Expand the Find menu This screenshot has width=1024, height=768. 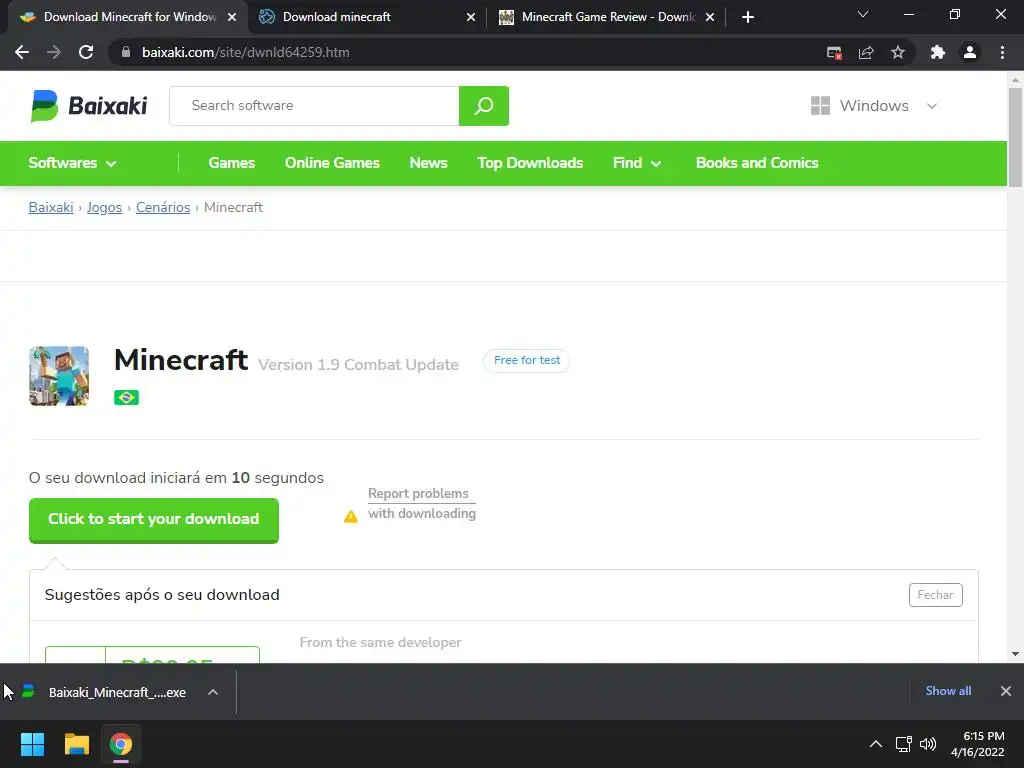(637, 163)
